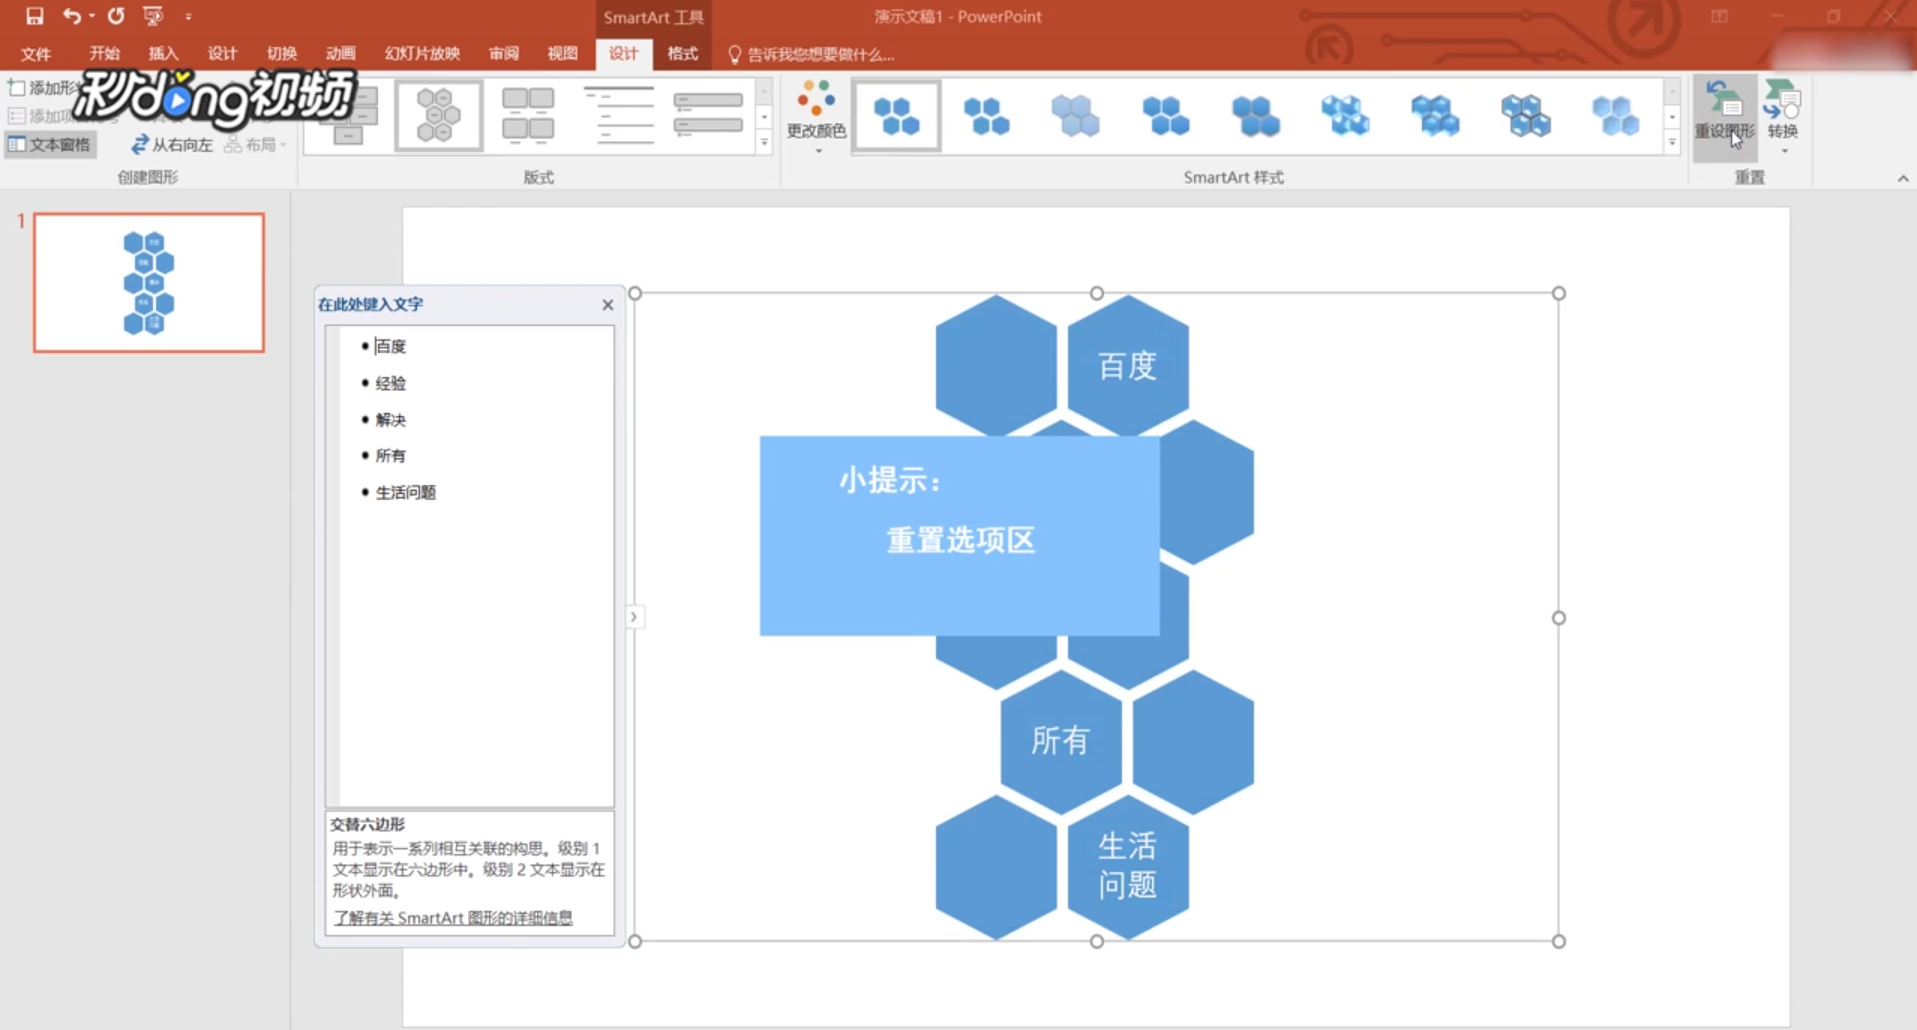1917x1030 pixels.
Task: Select the alternating hexagons layout thumbnail
Action: tap(438, 116)
